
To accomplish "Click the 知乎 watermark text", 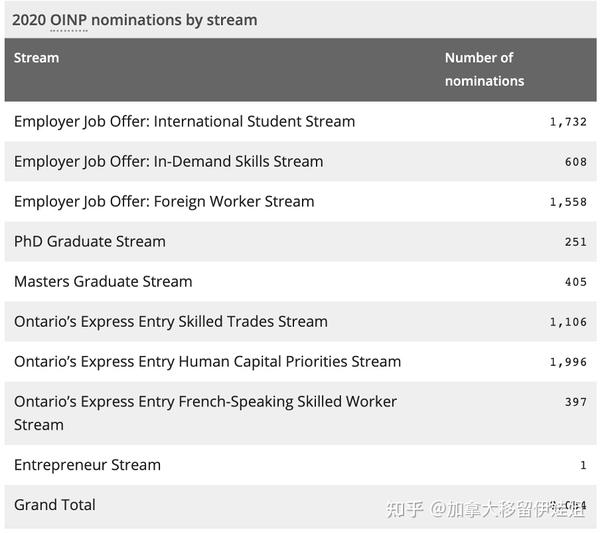I will [x=405, y=509].
